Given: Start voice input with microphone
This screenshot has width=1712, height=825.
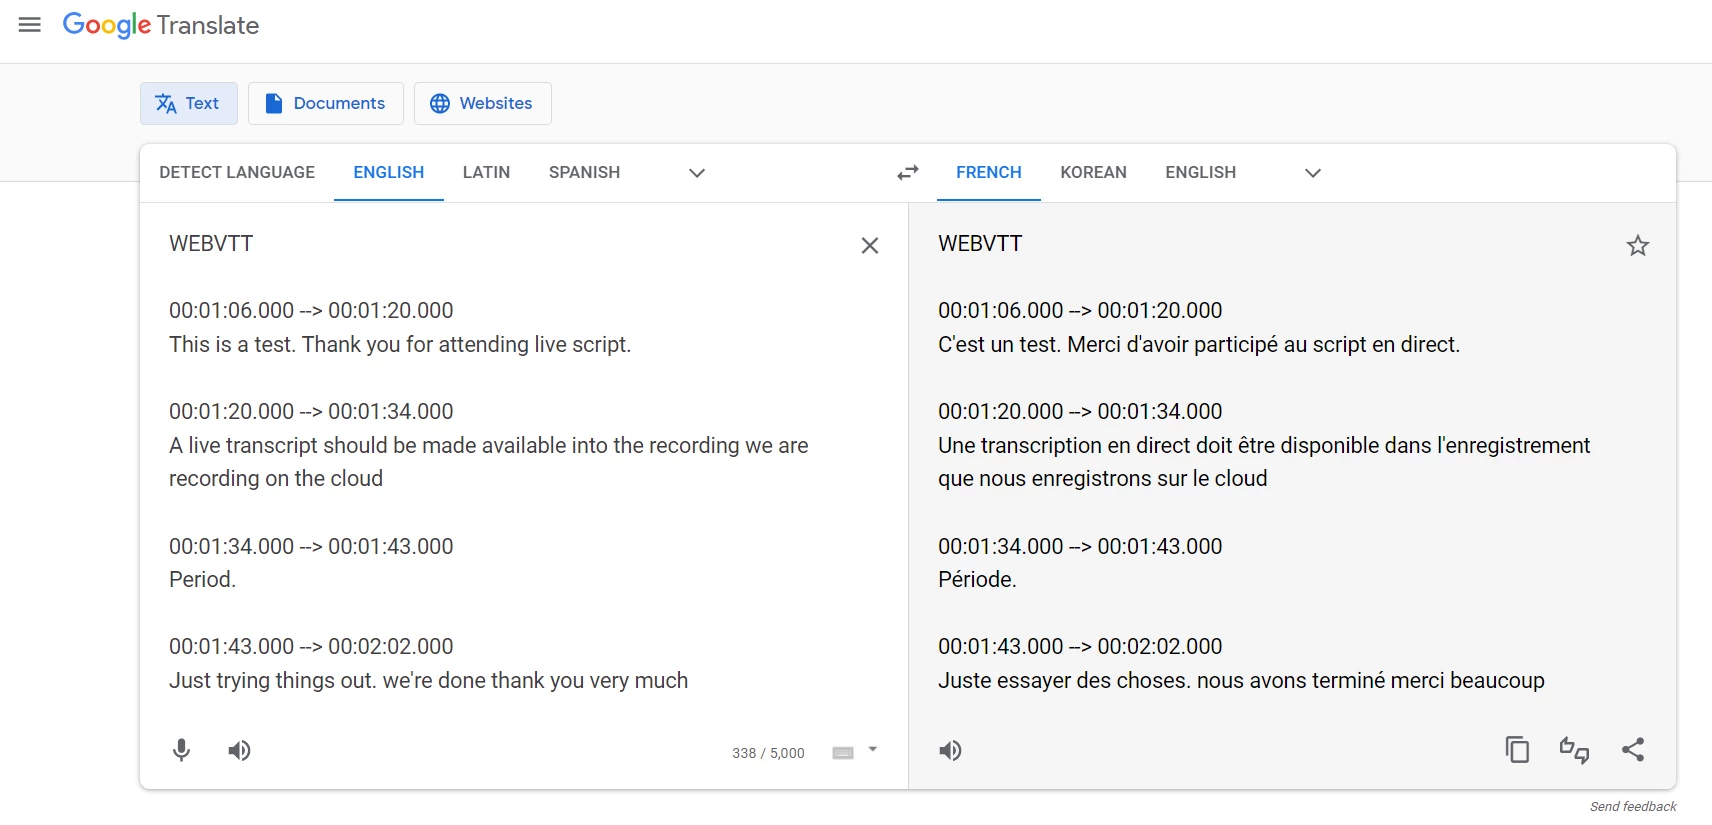Looking at the screenshot, I should click(181, 750).
